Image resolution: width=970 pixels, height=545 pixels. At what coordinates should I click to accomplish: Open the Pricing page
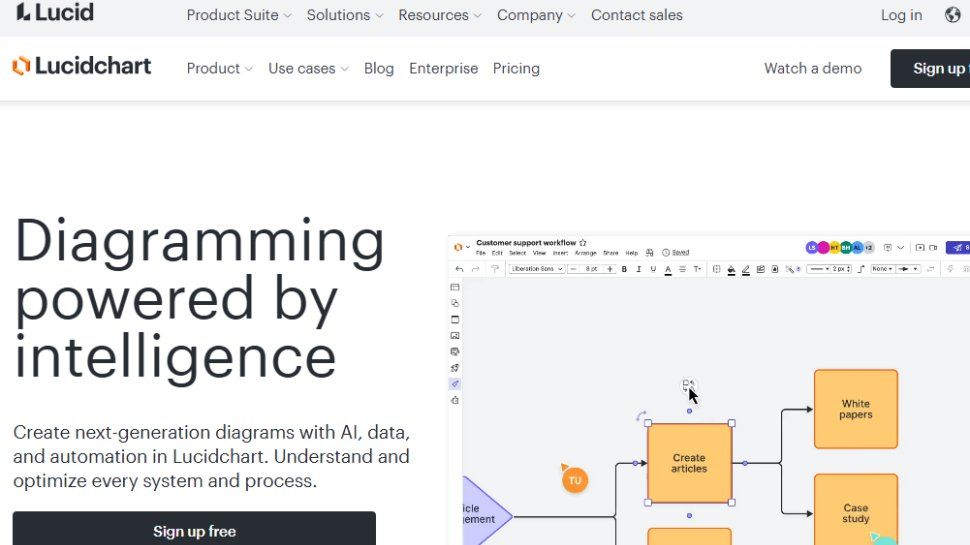tap(516, 68)
